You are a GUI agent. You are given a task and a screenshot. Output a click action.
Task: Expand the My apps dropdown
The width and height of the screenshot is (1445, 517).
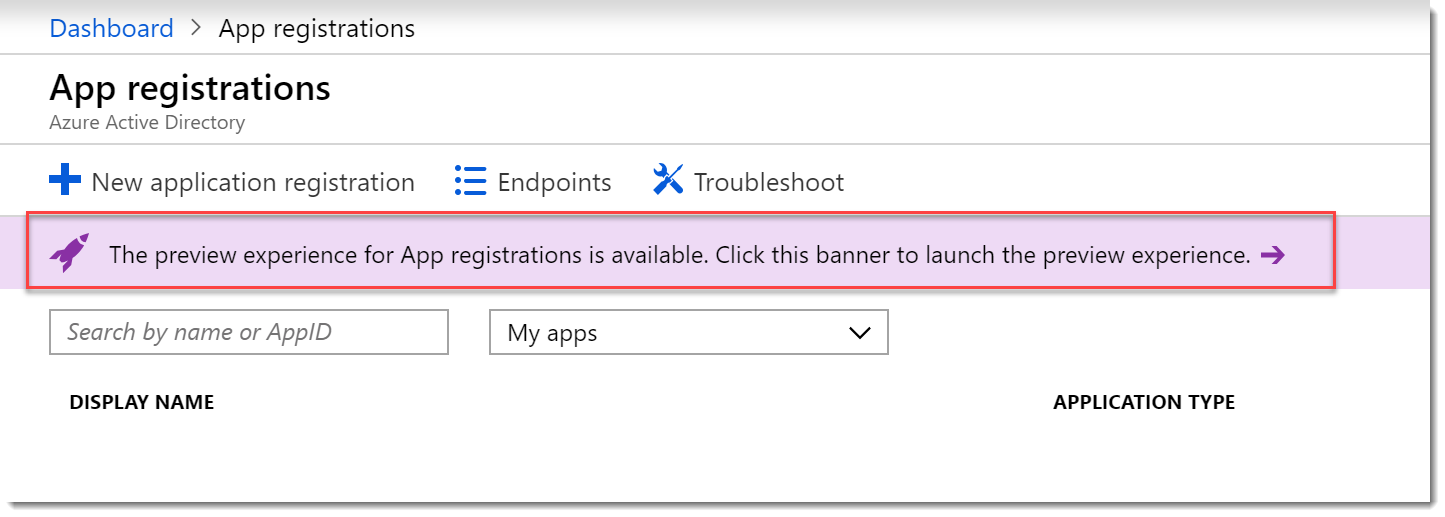click(689, 332)
